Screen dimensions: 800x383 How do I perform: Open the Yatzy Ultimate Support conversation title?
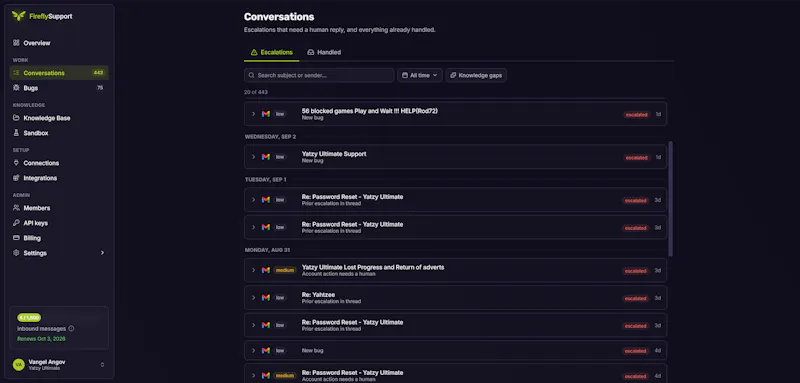[x=334, y=154]
